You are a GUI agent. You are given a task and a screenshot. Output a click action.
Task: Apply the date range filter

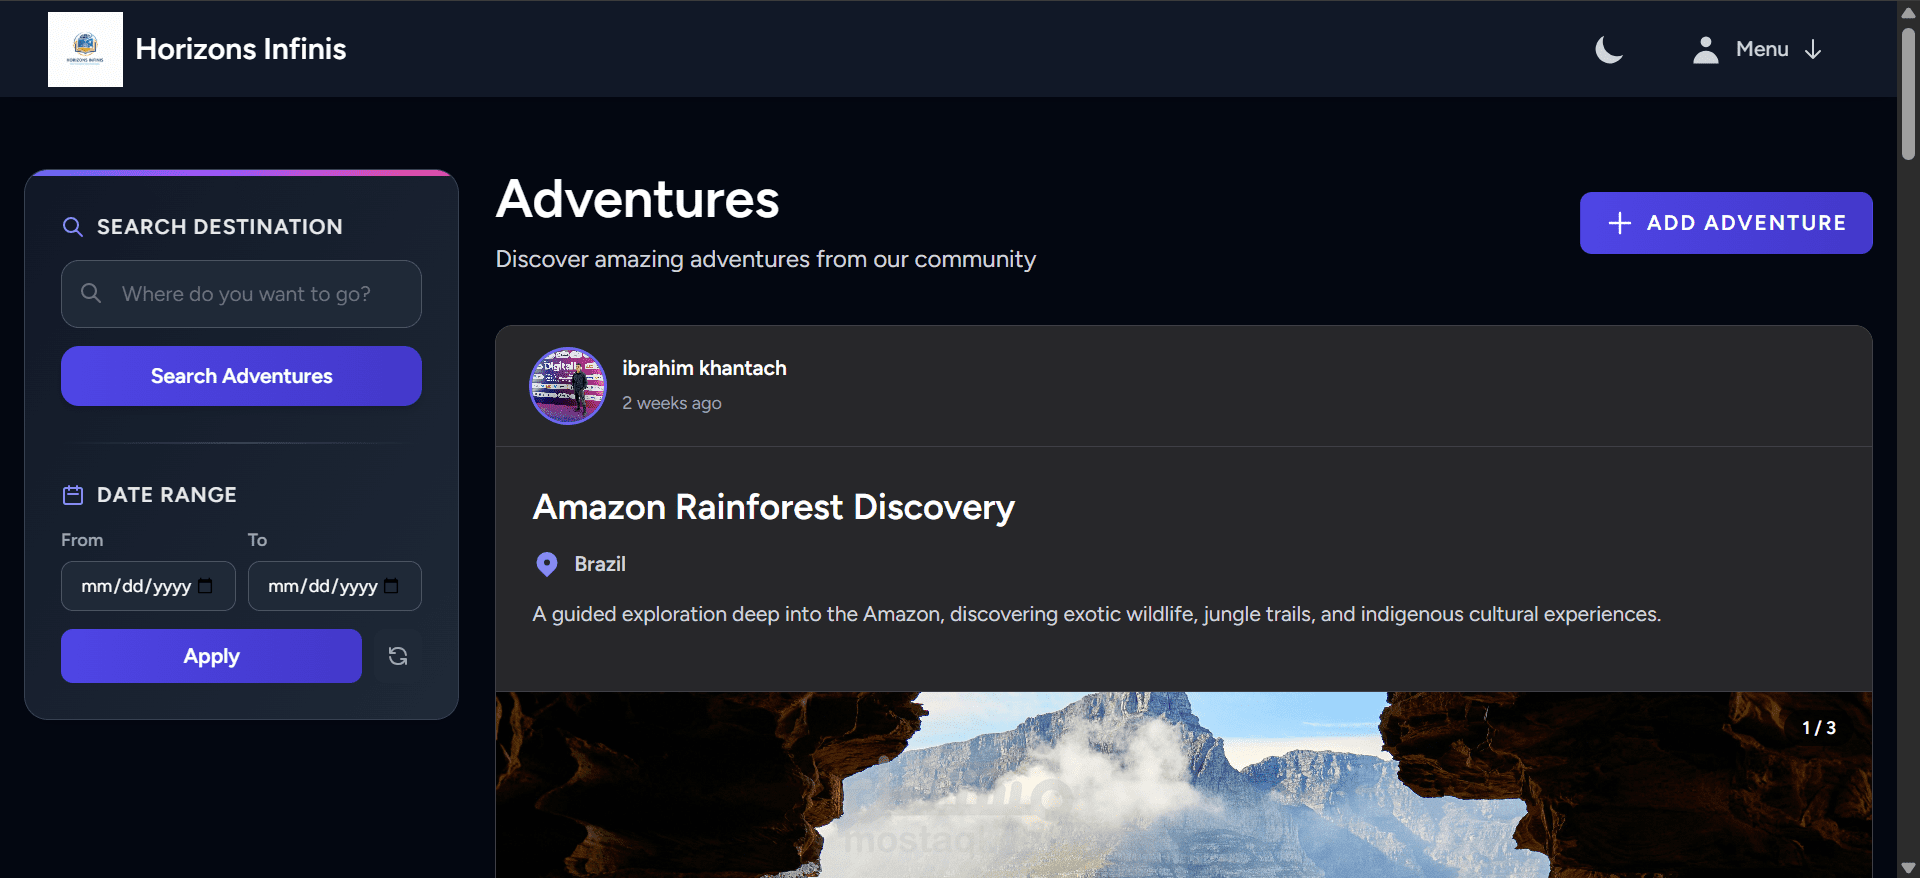click(211, 656)
